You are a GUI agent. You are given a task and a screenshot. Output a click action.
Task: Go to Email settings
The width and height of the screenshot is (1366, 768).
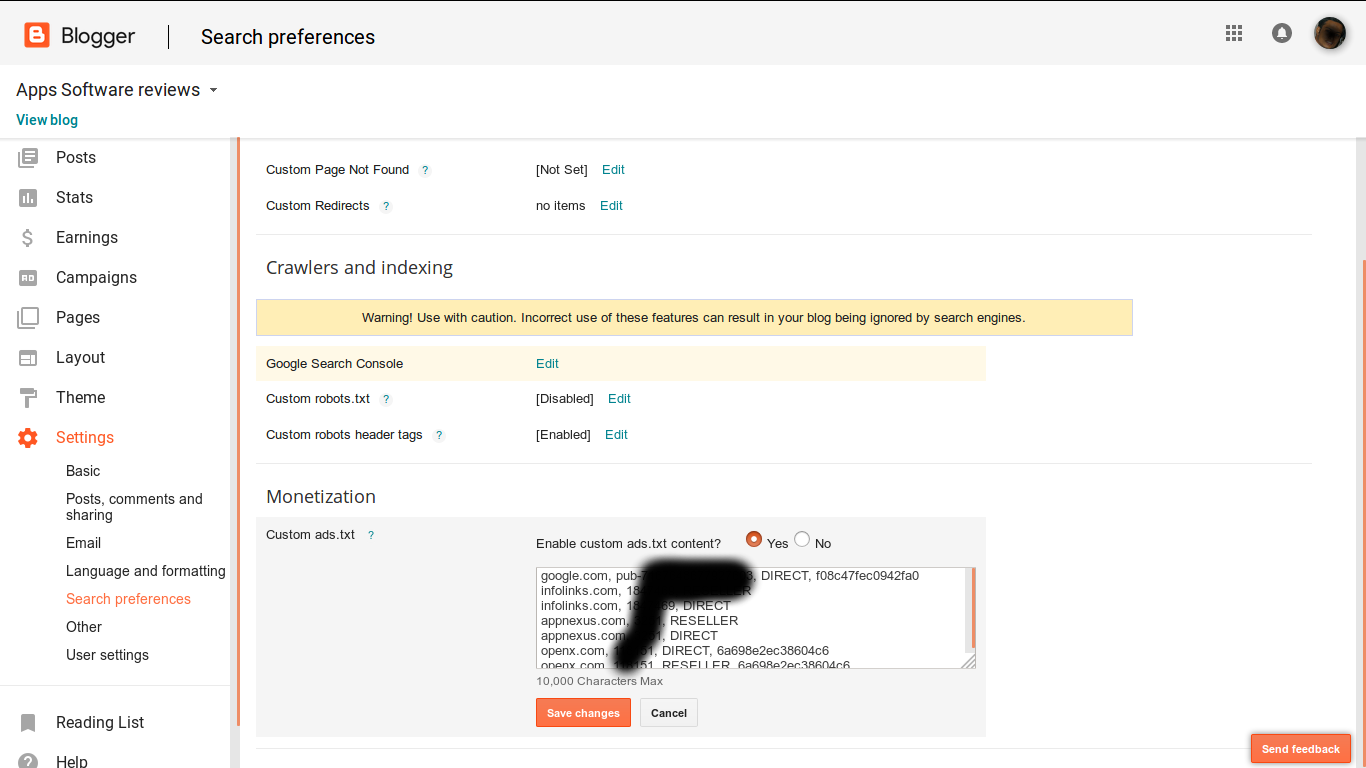click(x=83, y=543)
